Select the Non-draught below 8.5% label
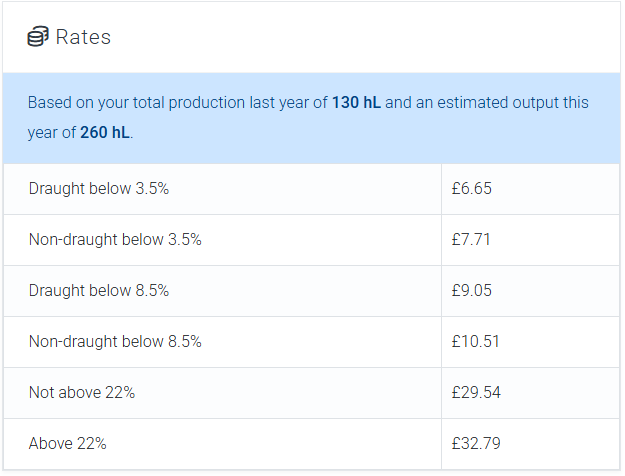 115,342
